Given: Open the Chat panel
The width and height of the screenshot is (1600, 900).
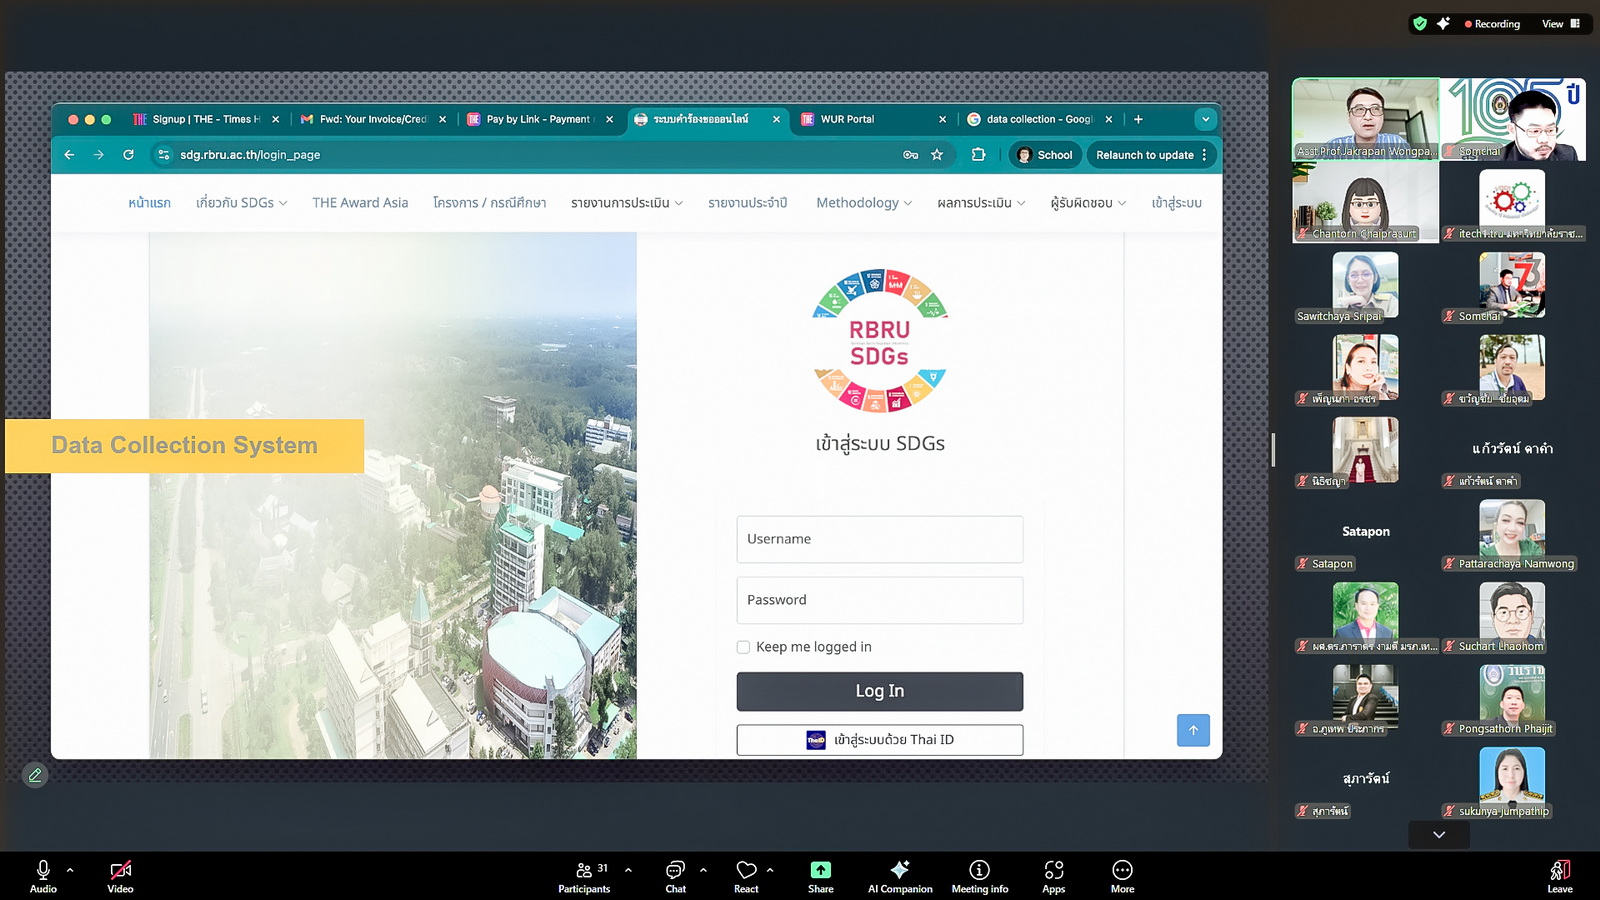Looking at the screenshot, I should coord(676,871).
